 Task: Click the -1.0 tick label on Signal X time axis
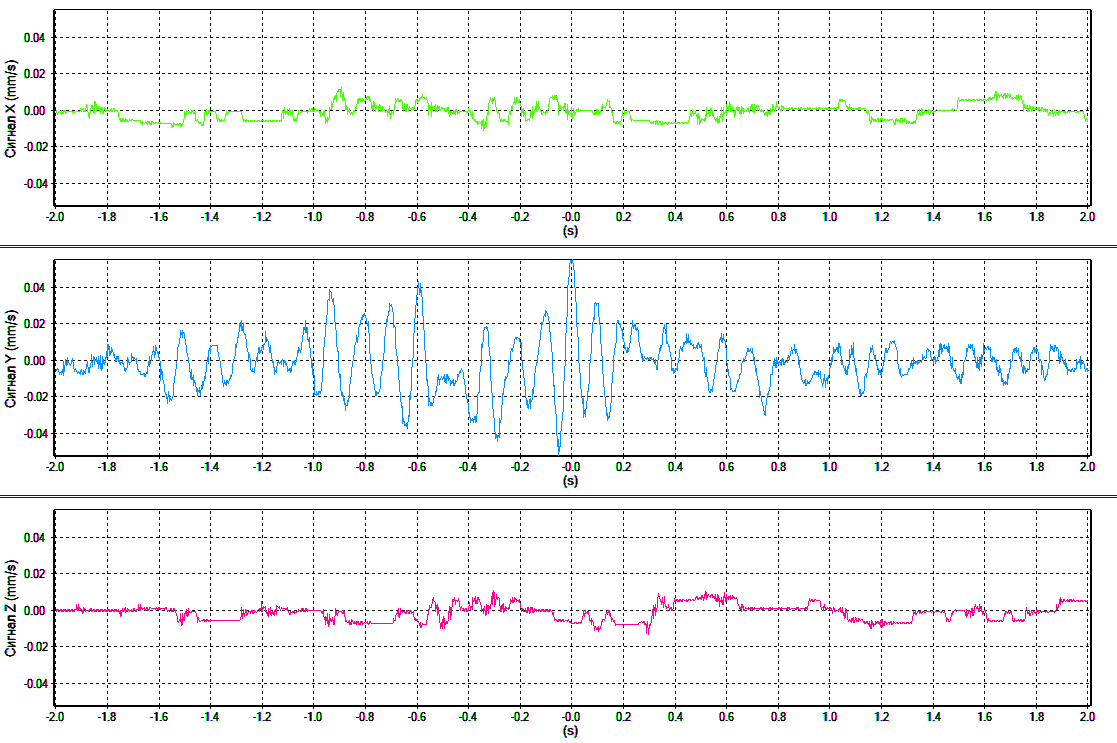click(313, 217)
